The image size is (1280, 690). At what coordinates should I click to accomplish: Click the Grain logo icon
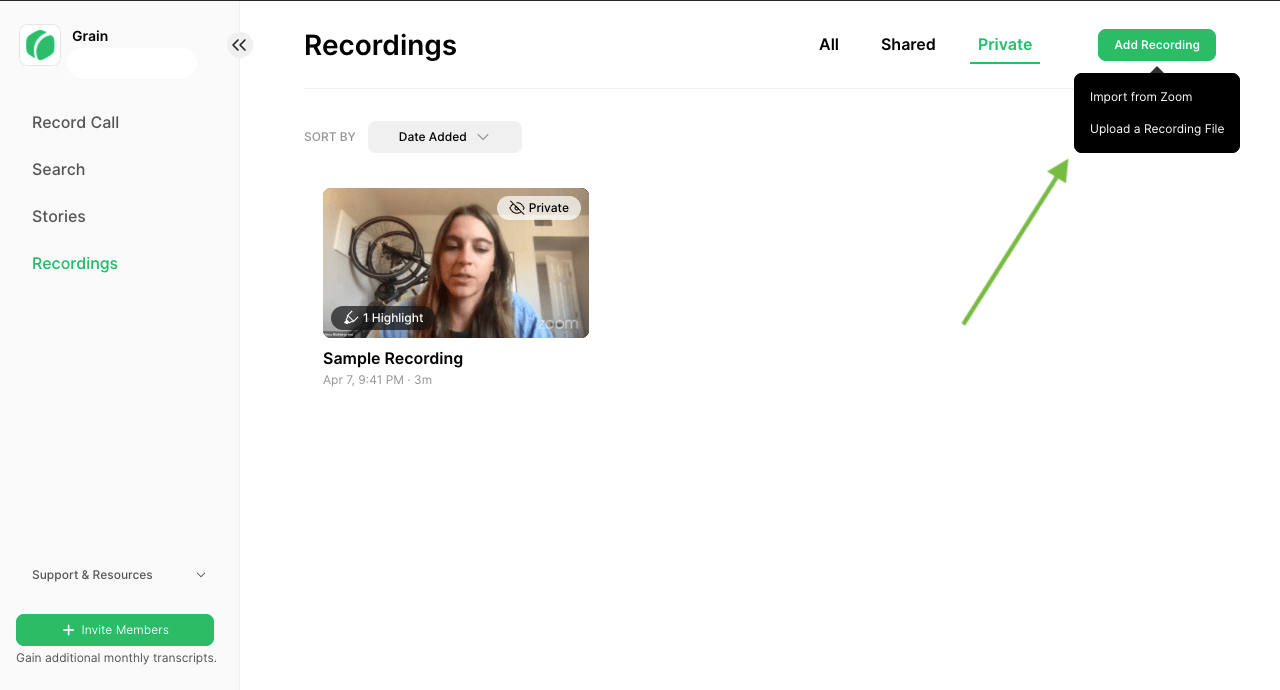click(40, 45)
